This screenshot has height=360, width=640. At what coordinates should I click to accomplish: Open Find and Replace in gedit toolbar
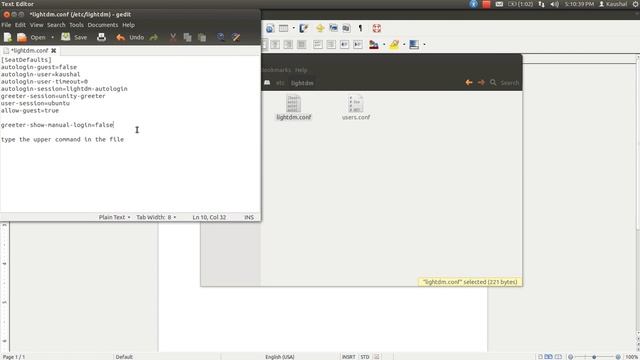click(236, 38)
